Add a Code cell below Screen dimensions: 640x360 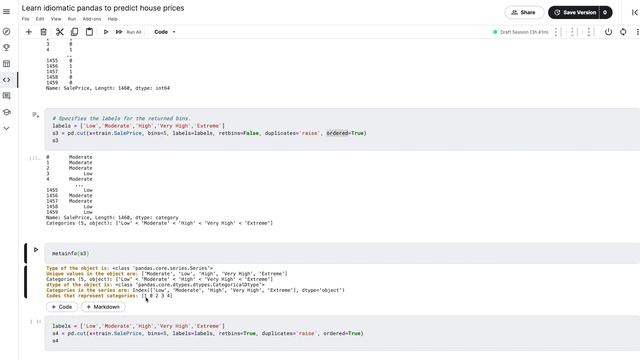pos(62,307)
